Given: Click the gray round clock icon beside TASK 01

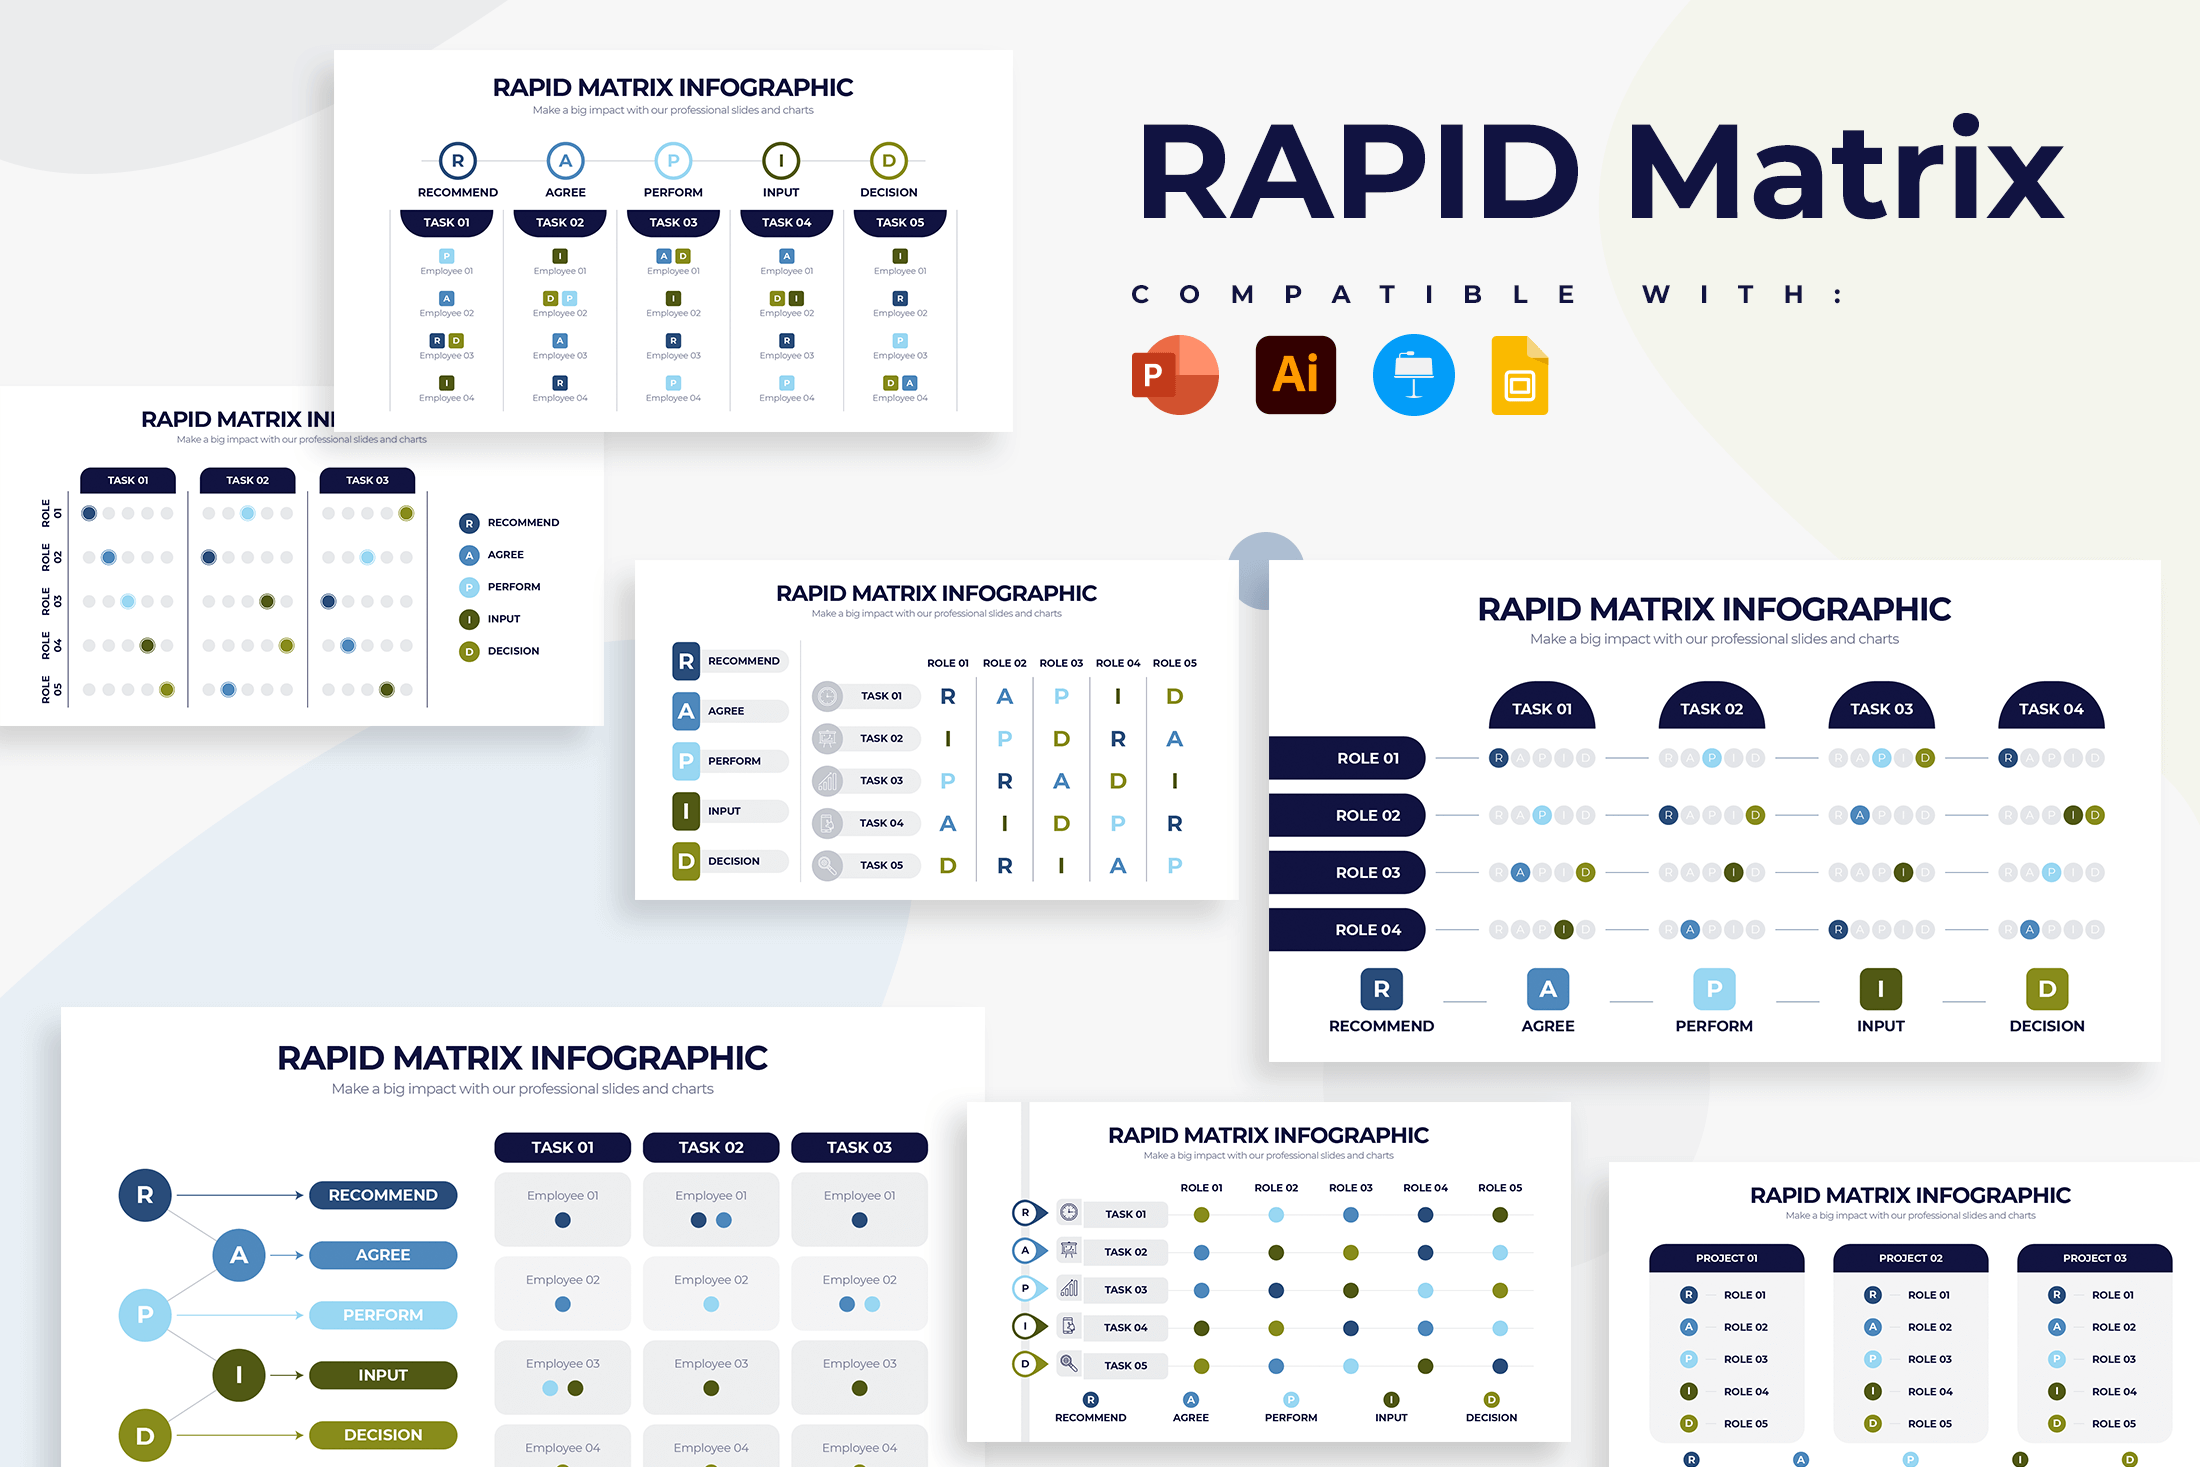Looking at the screenshot, I should [827, 696].
